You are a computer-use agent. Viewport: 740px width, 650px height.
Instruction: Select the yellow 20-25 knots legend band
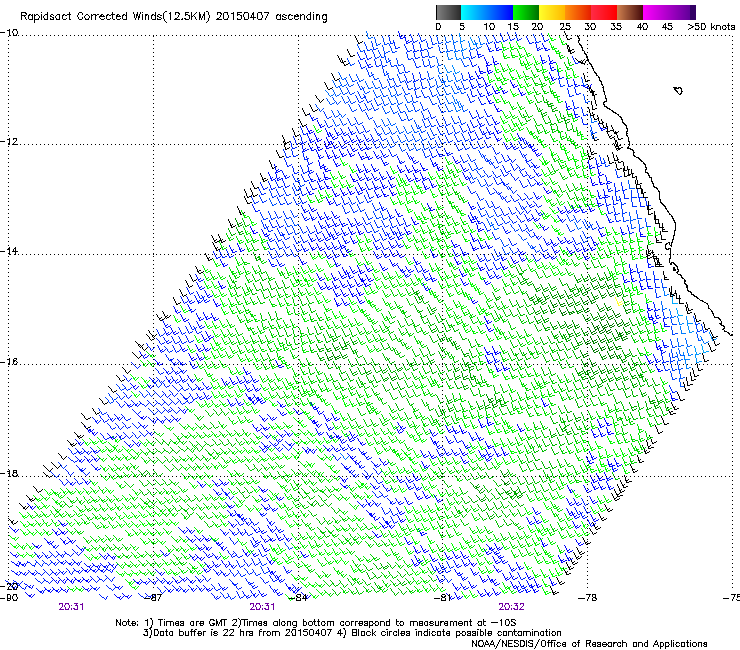[x=552, y=12]
